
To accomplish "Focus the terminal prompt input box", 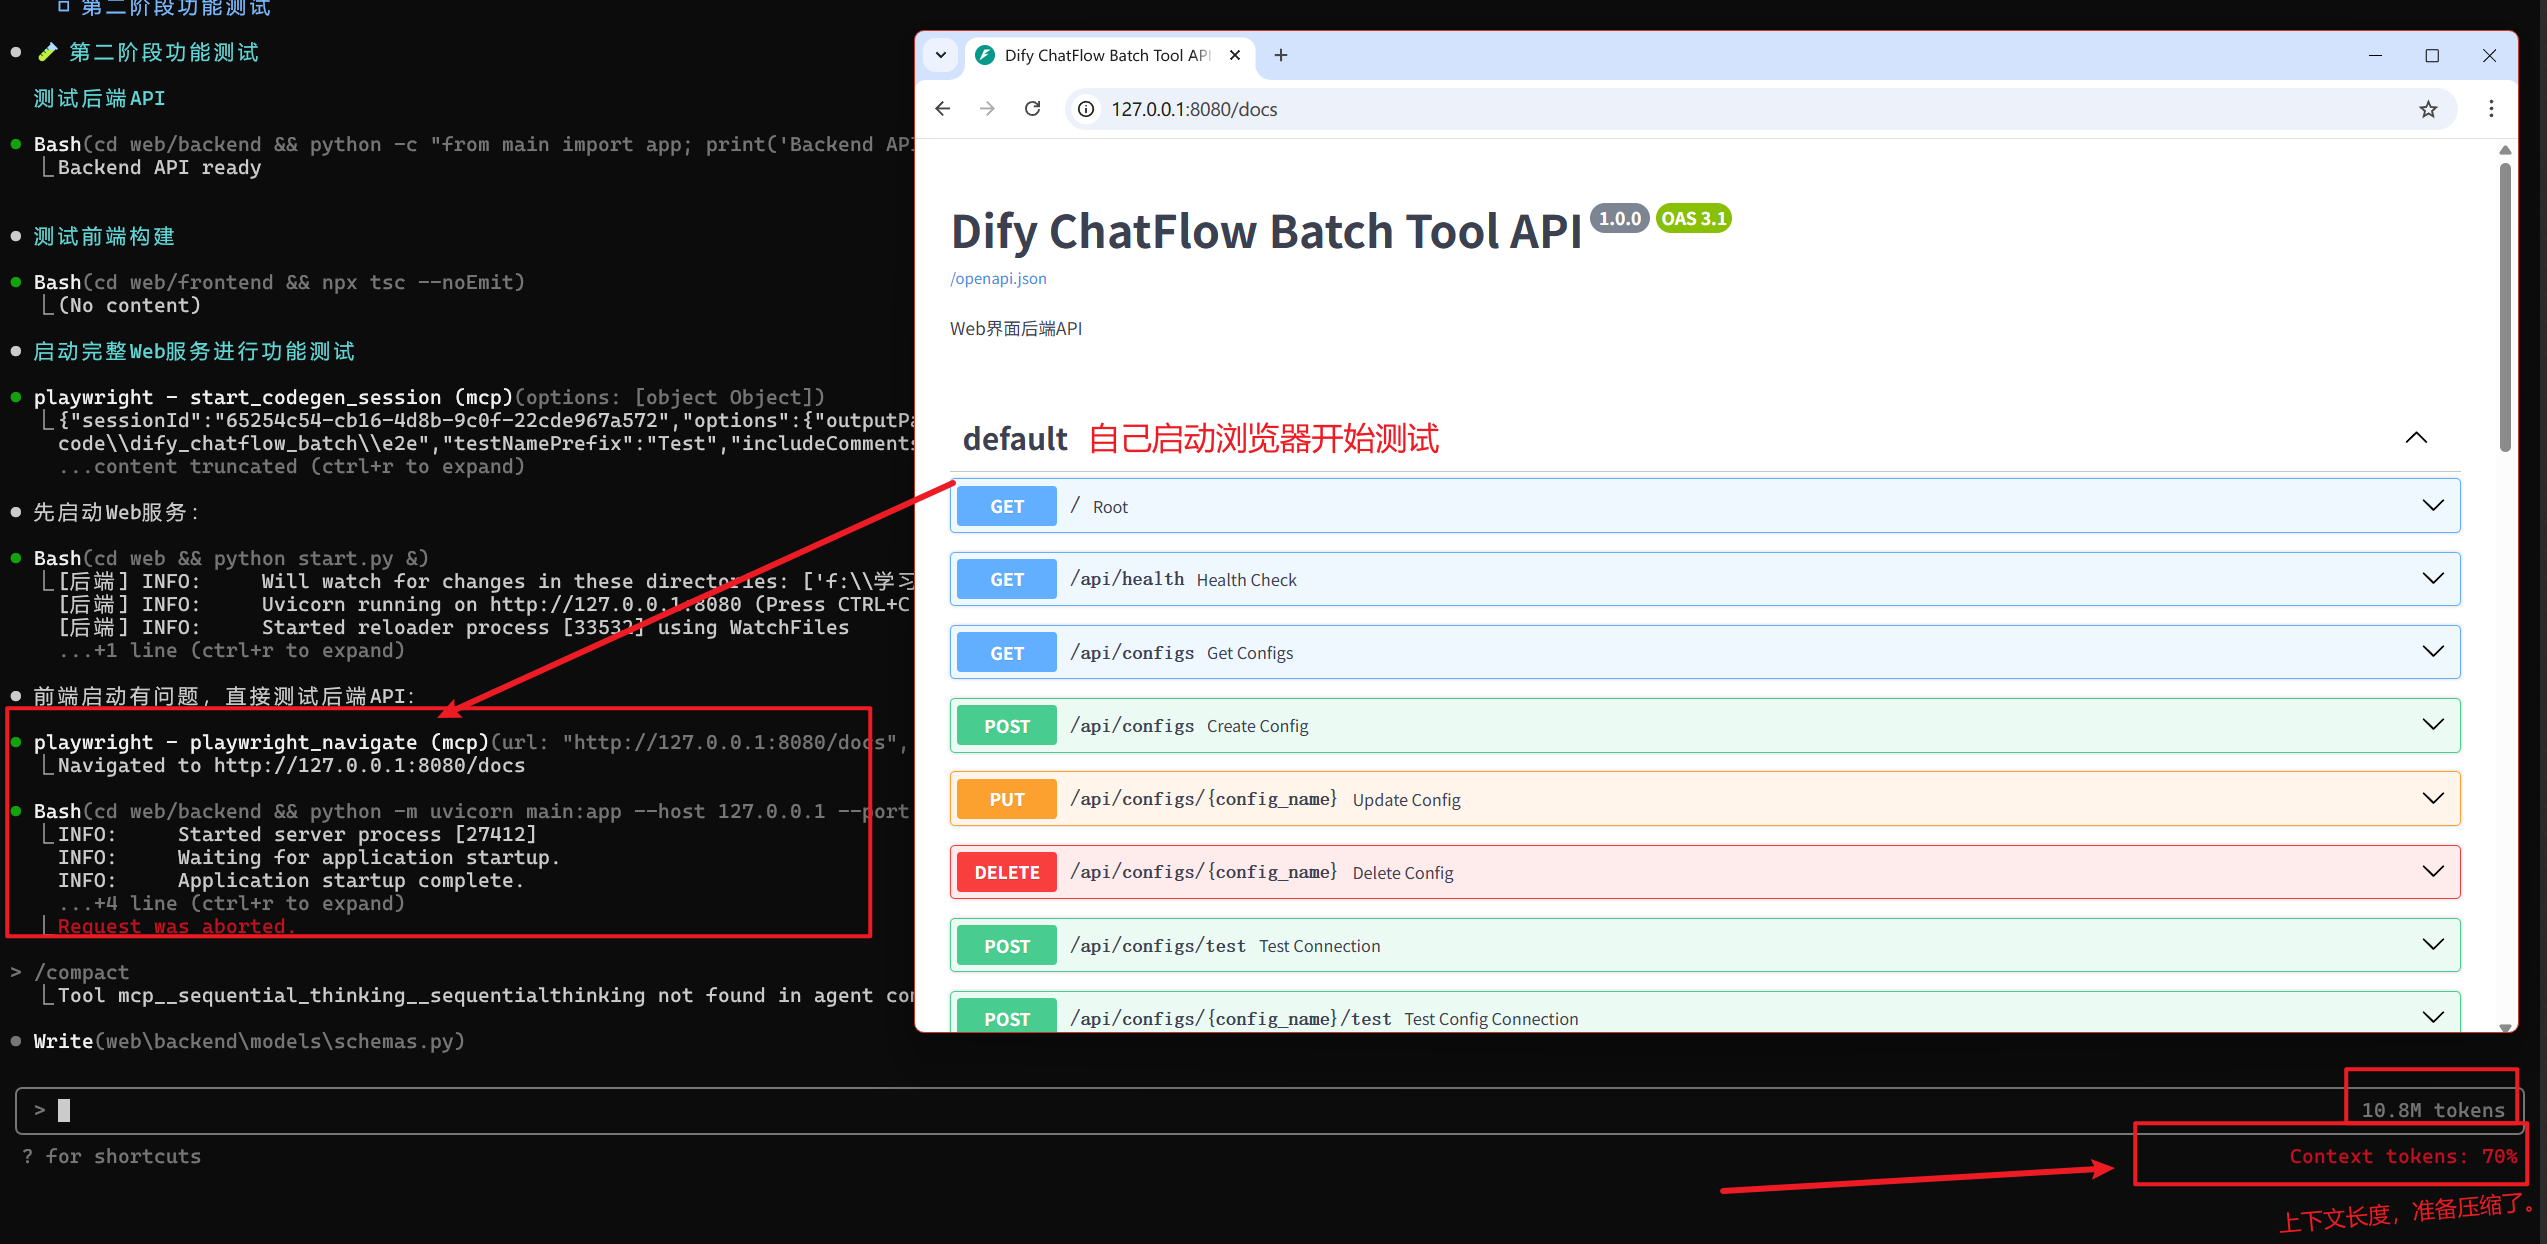I will tap(1100, 1110).
